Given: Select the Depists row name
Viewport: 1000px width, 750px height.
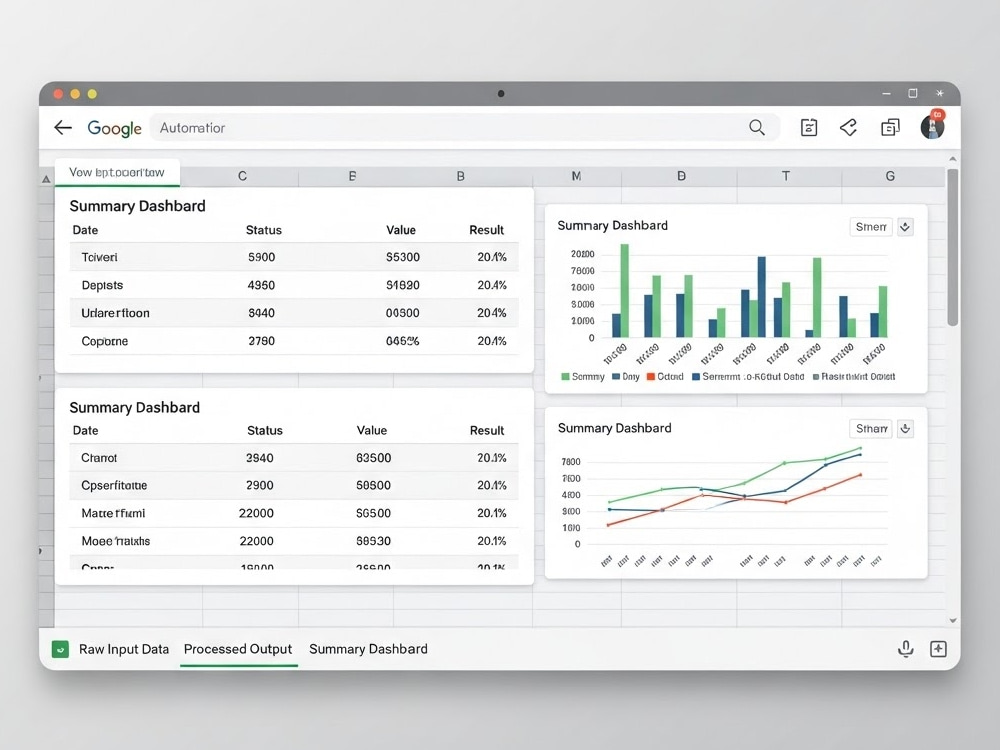Looking at the screenshot, I should click(102, 286).
